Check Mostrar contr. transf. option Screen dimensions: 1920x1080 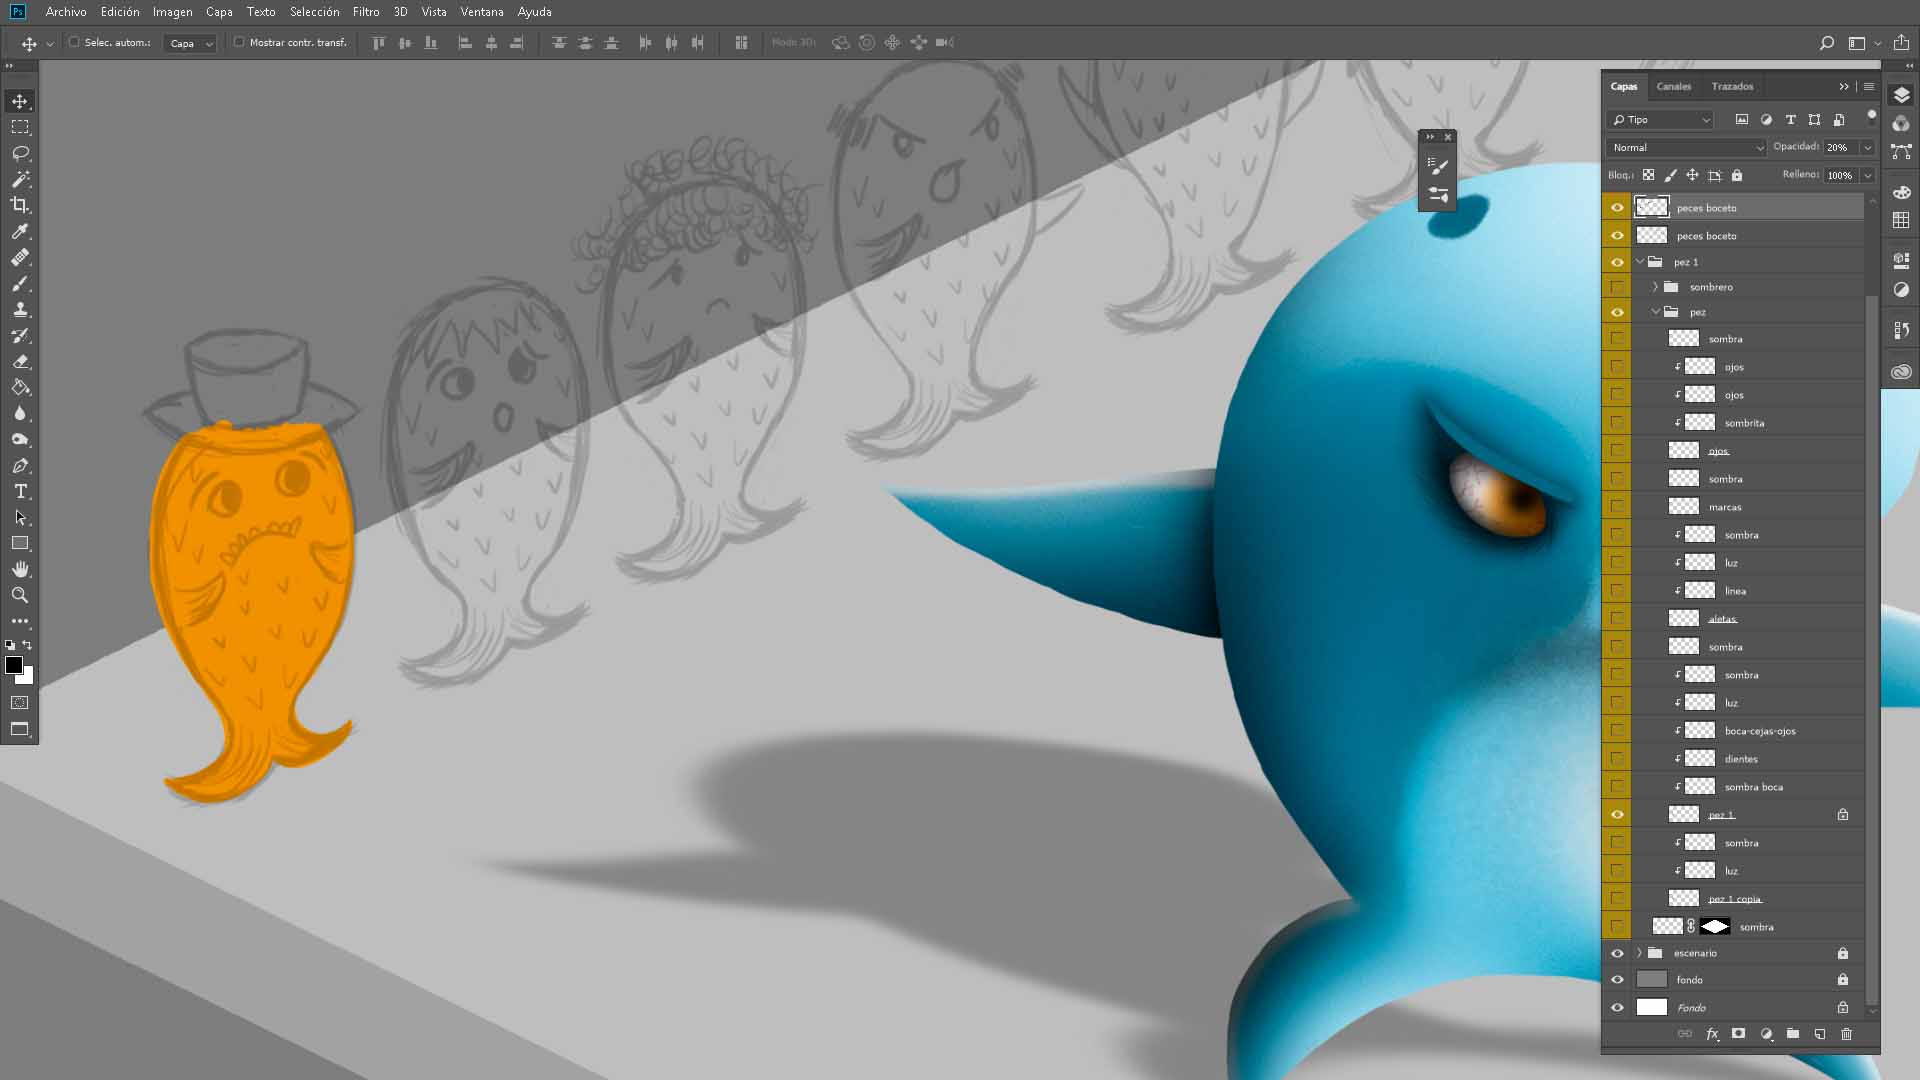click(x=239, y=42)
